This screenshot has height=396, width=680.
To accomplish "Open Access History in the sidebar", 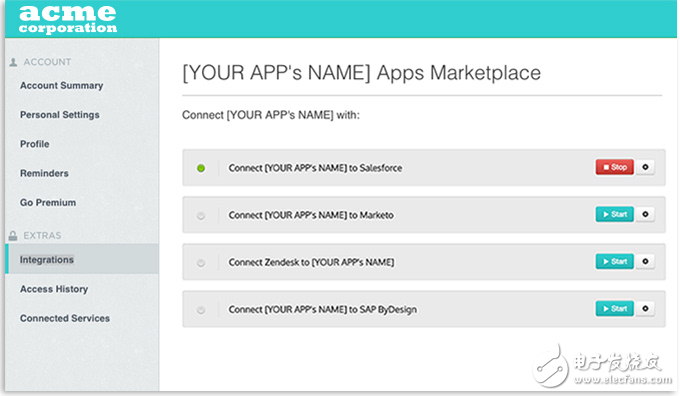I will tap(54, 289).
